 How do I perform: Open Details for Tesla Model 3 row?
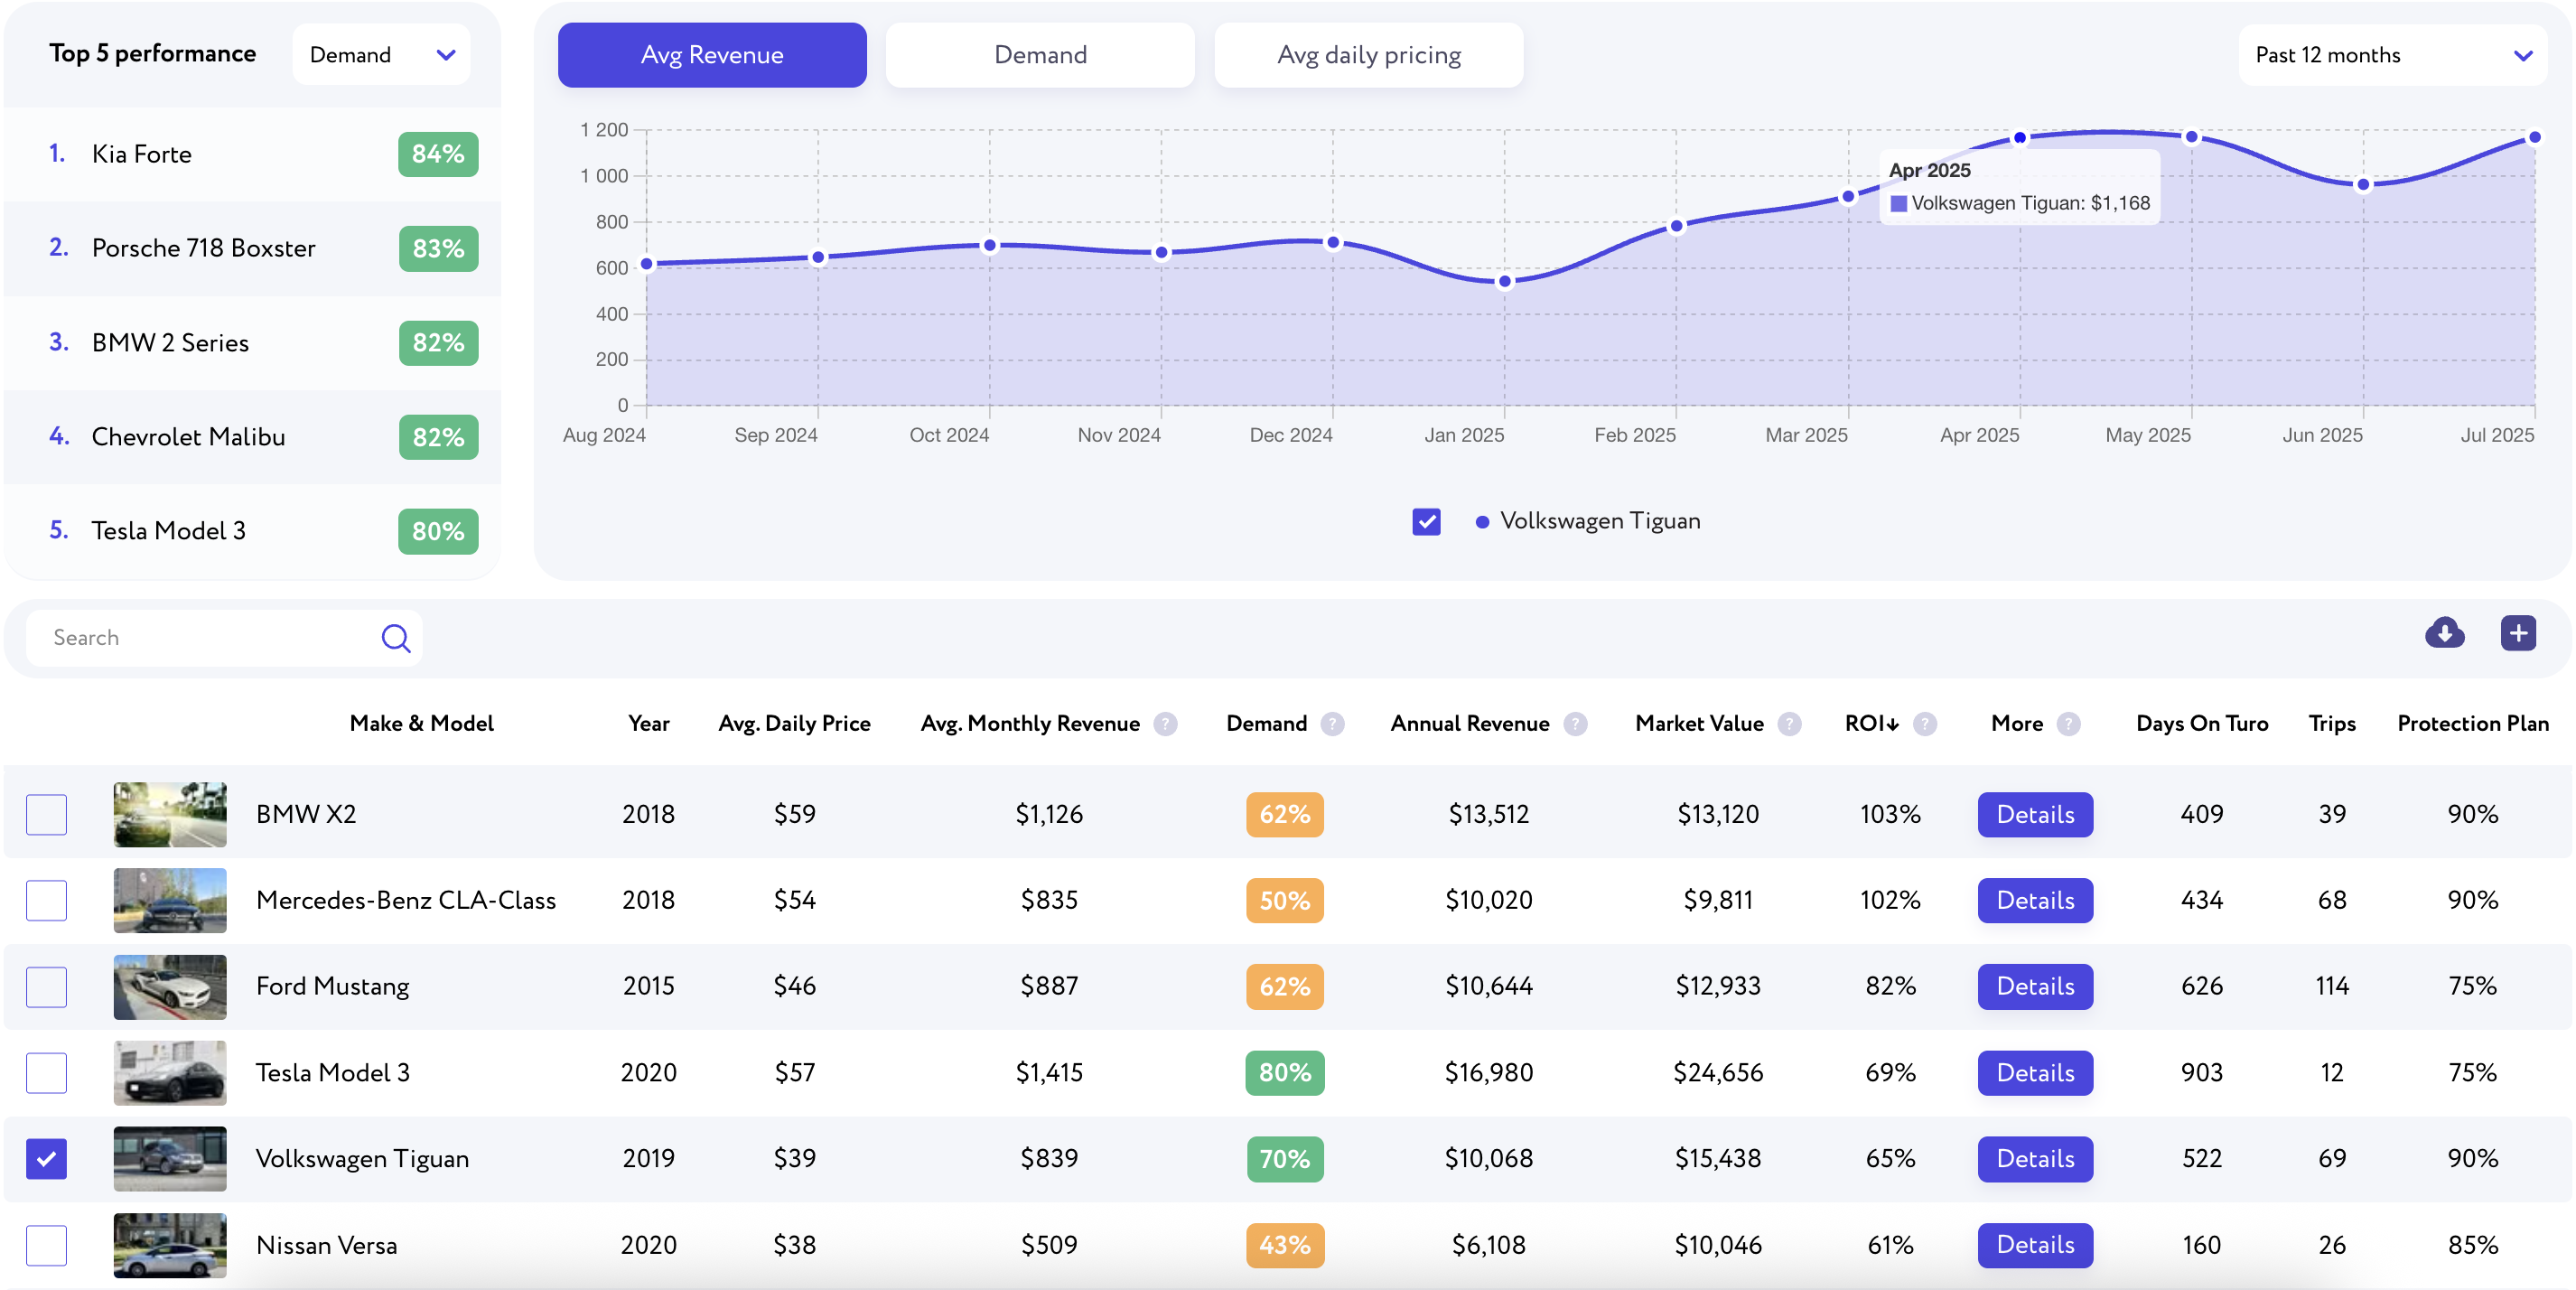pyautogui.click(x=2035, y=1072)
